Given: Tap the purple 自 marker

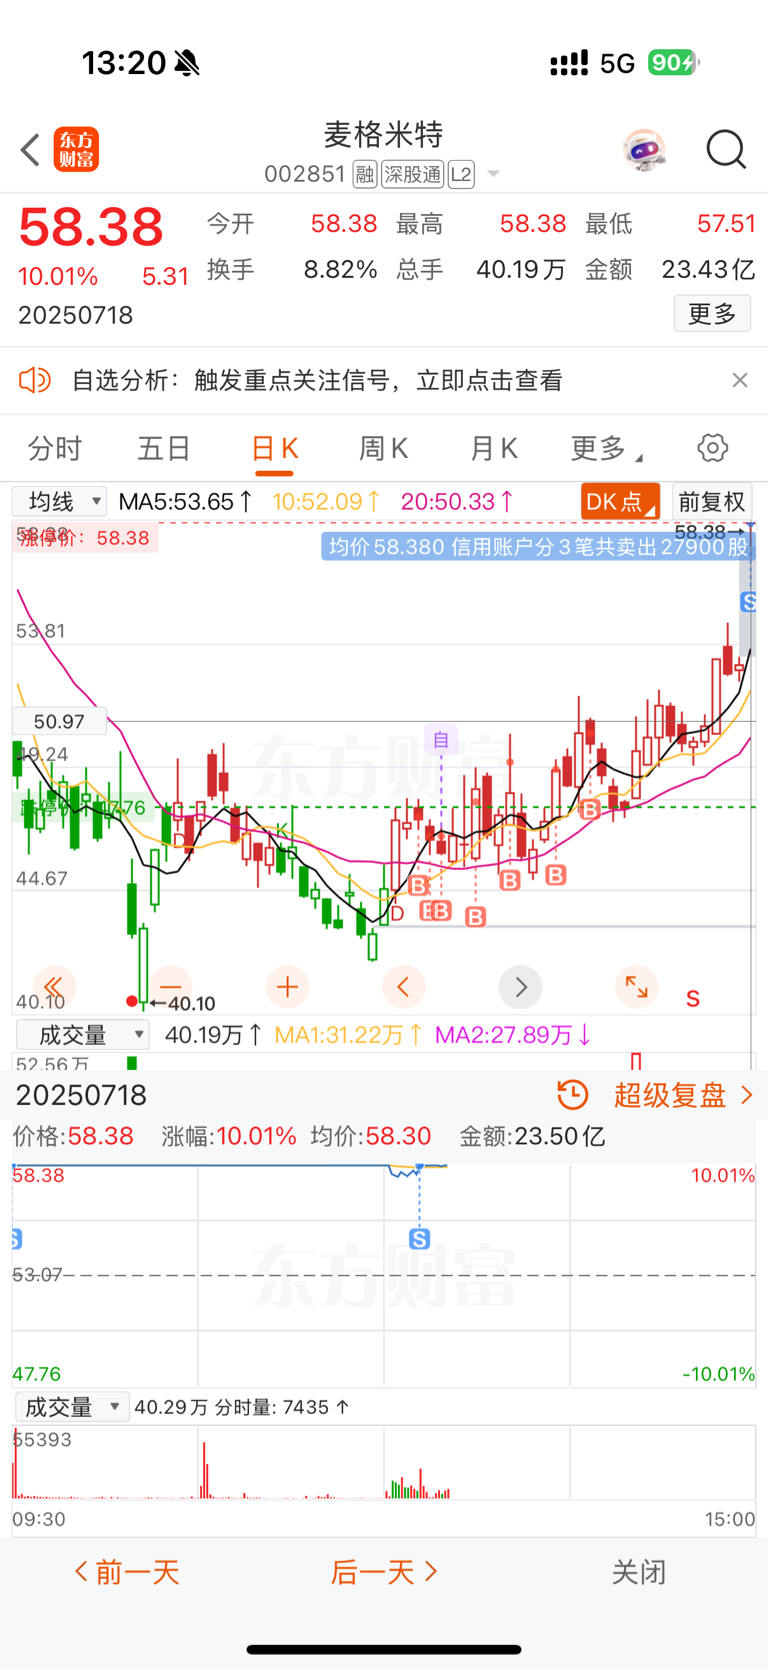Looking at the screenshot, I should tap(441, 739).
